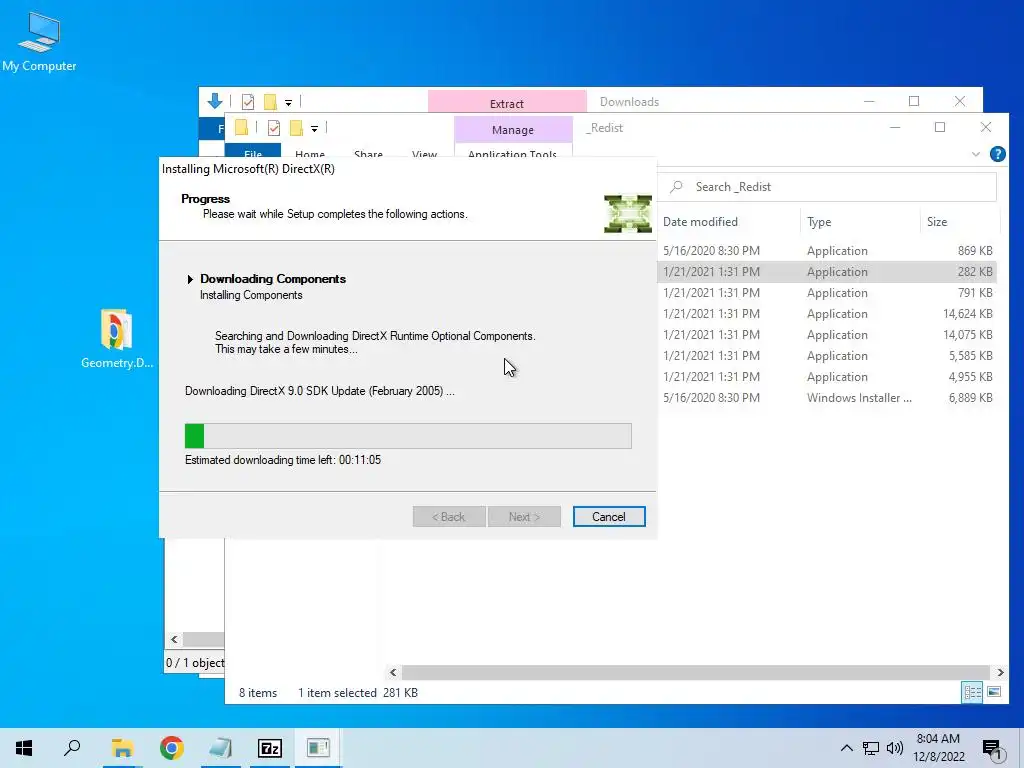The height and width of the screenshot is (768, 1024).
Task: Switch to large icons view layout
Action: point(994,692)
